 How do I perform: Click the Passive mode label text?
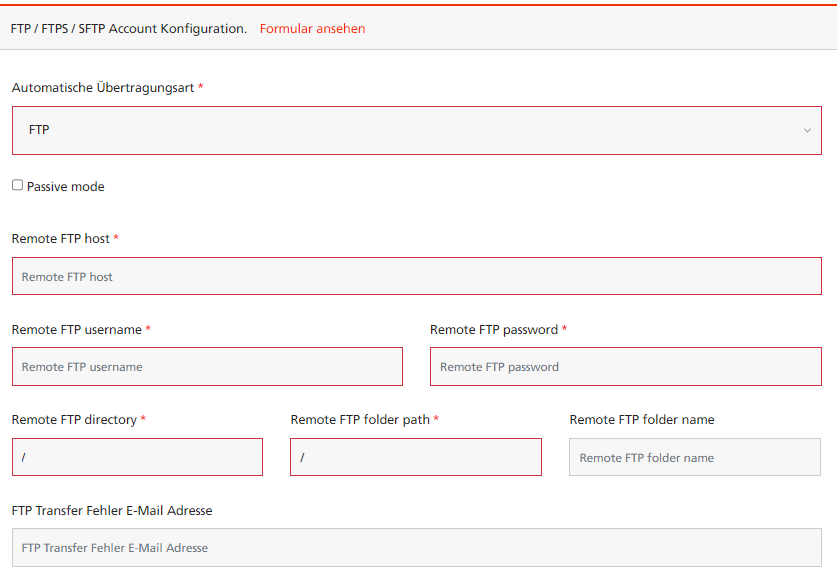pyautogui.click(x=66, y=187)
